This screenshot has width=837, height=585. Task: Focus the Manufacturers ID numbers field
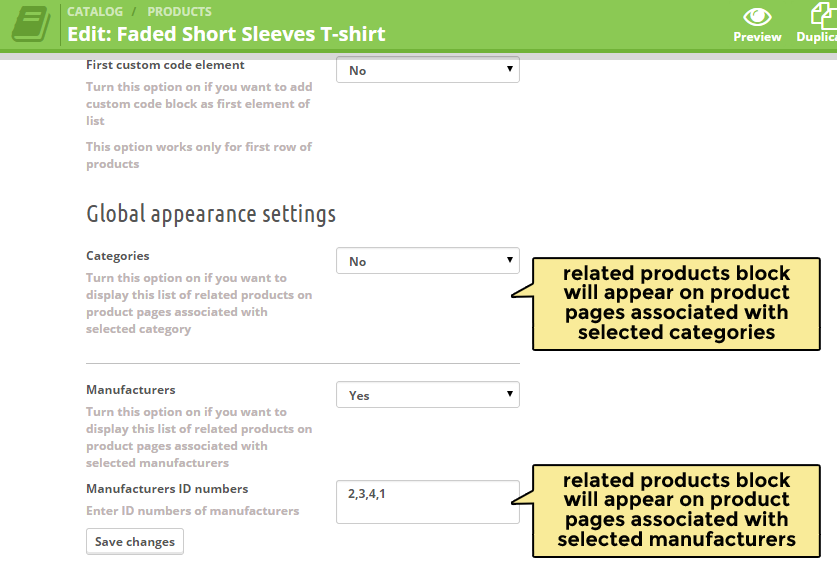pyautogui.click(x=427, y=501)
